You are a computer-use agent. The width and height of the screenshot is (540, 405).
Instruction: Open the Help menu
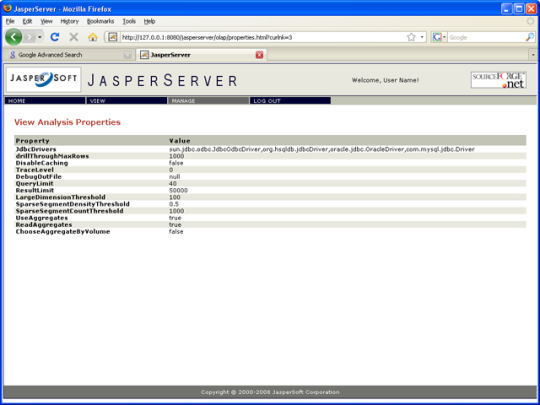pos(149,21)
